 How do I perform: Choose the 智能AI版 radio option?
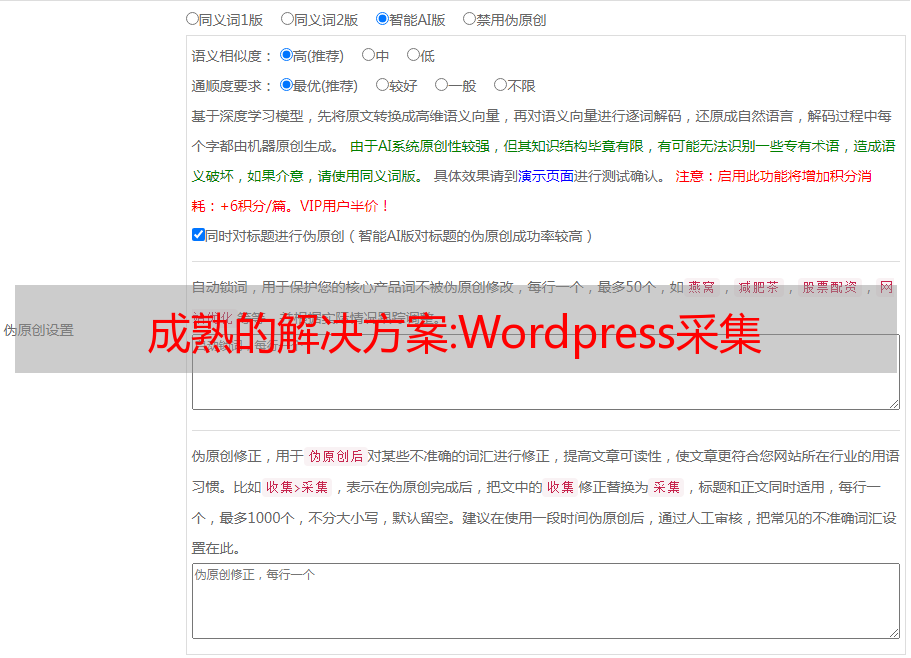coord(382,19)
